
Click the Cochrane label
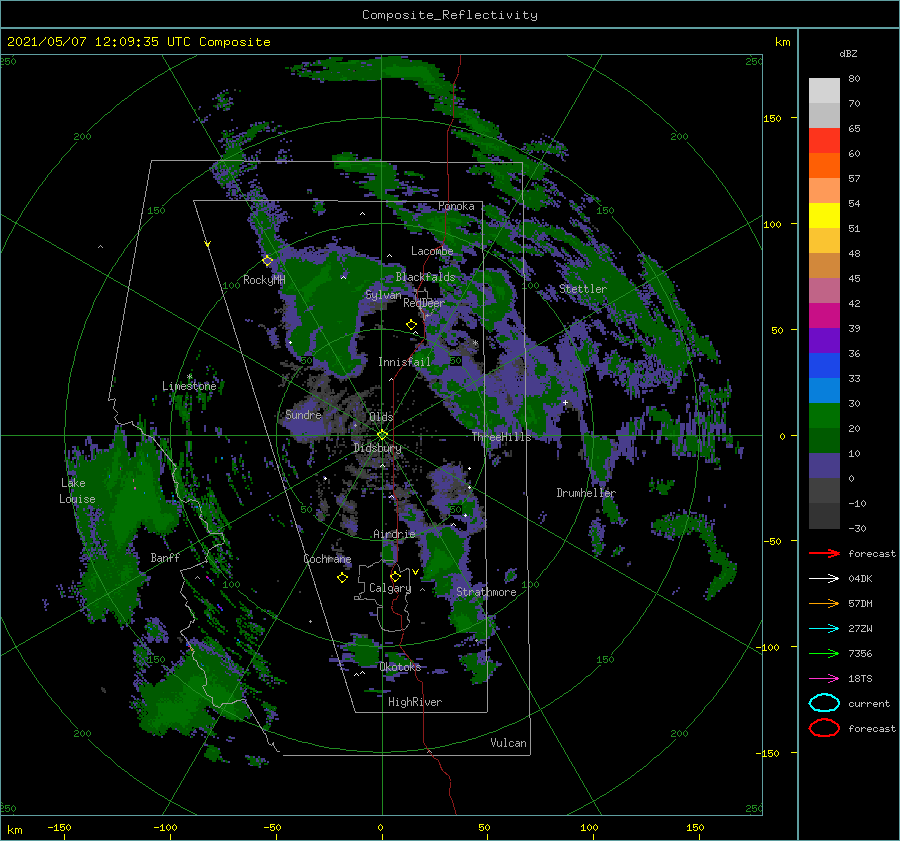327,559
